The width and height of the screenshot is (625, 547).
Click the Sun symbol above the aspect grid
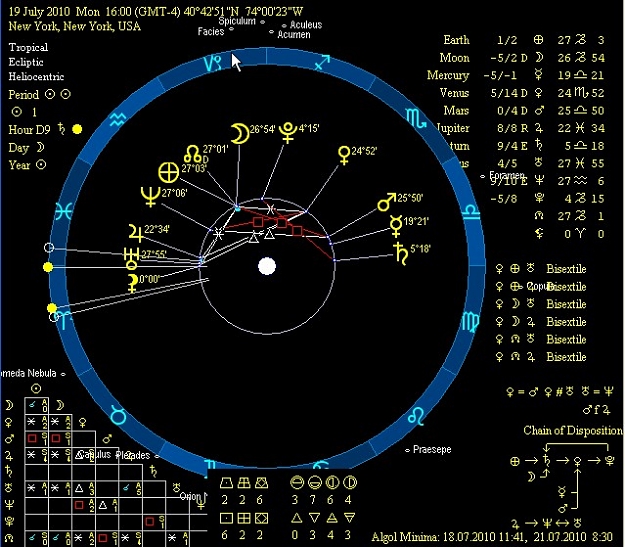pos(36,388)
